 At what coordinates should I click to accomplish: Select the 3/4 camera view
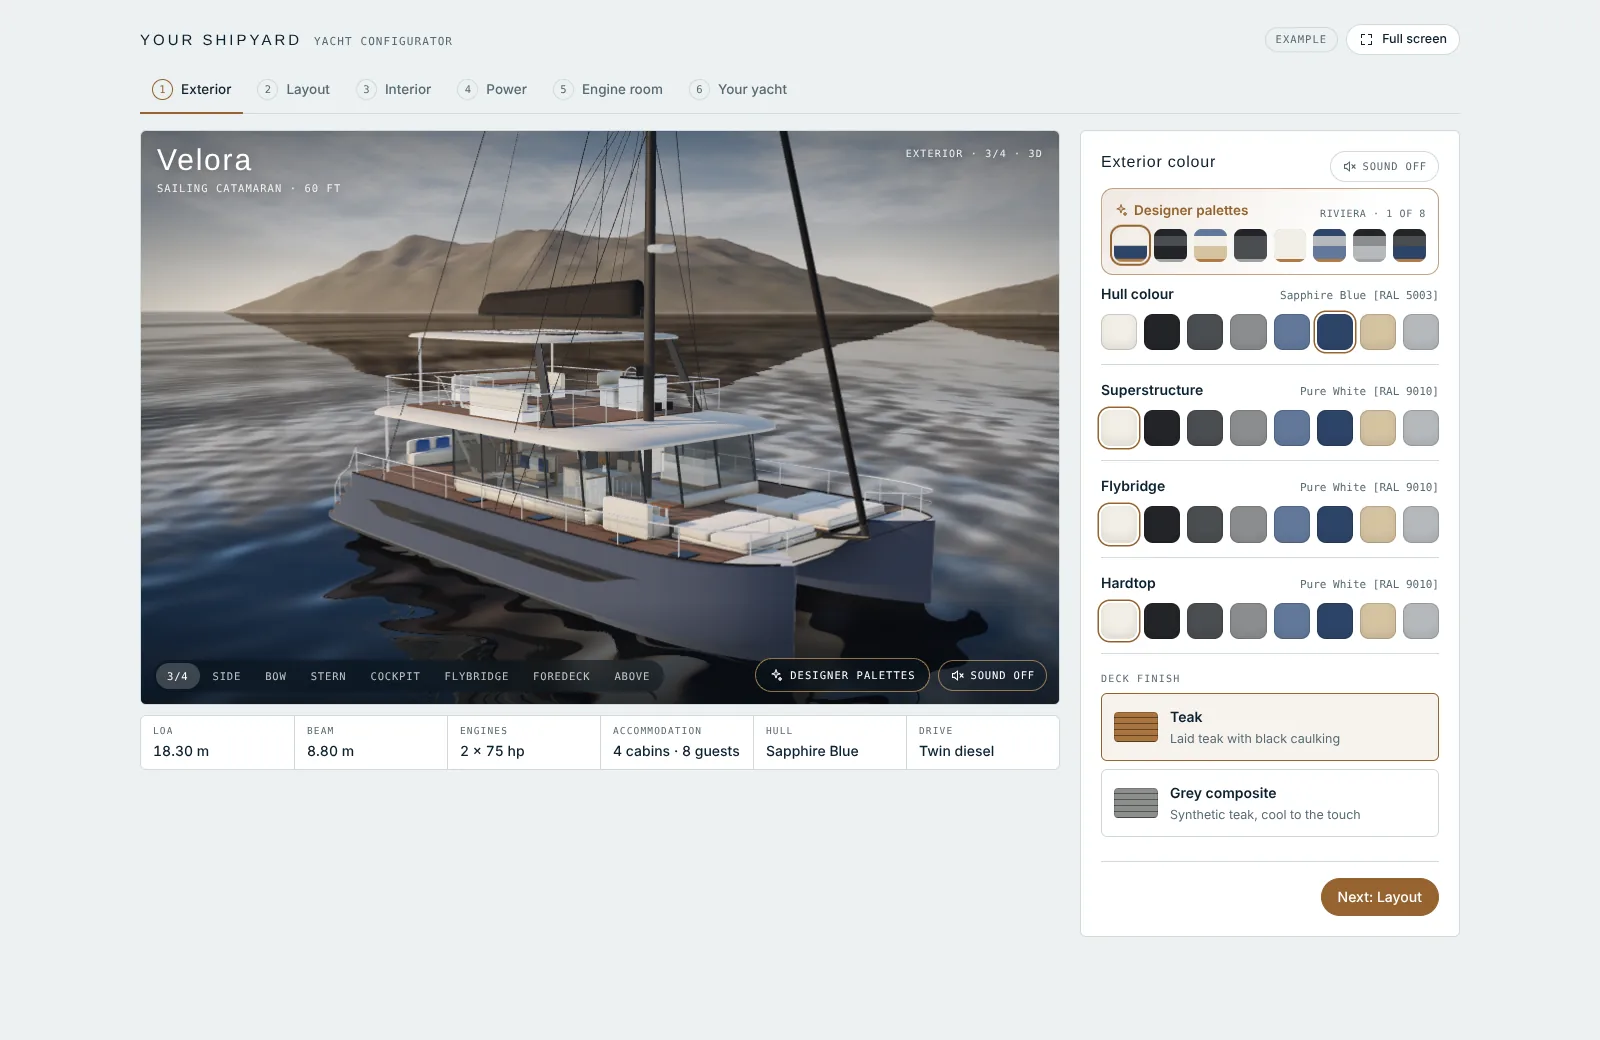point(178,676)
